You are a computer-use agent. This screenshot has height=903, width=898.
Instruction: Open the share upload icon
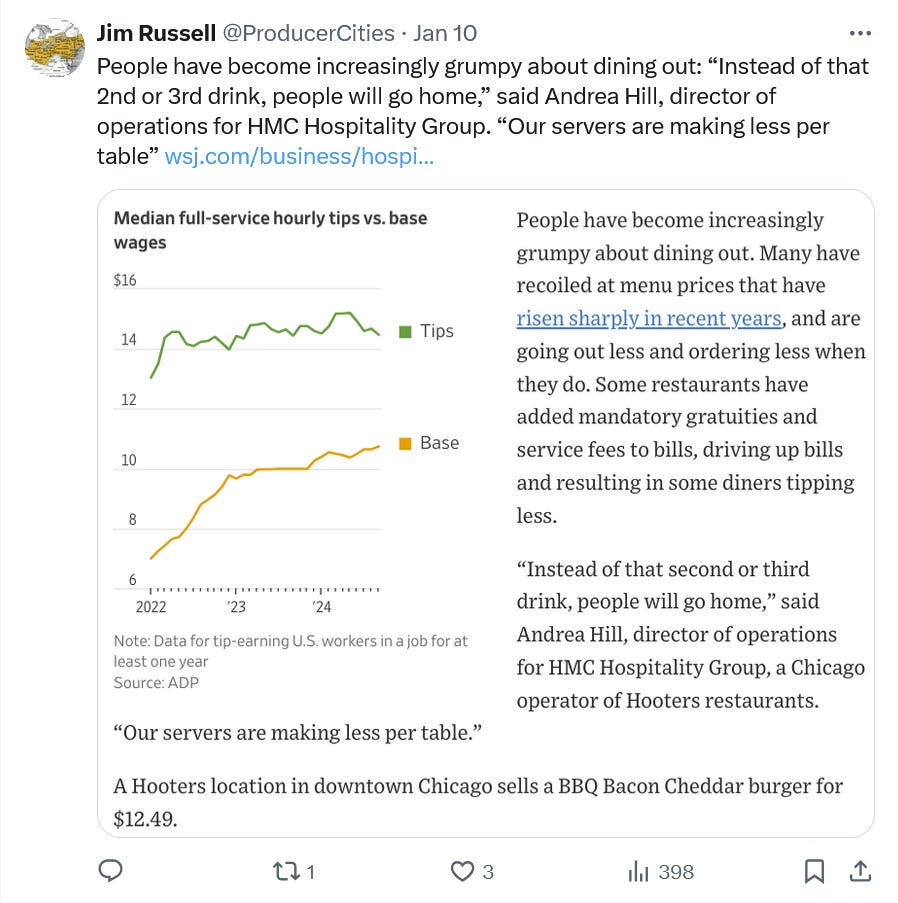[860, 871]
